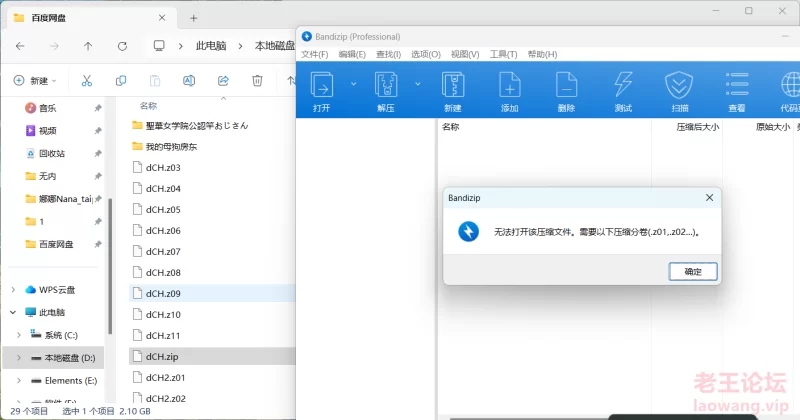Open Bandizip 文件(F) menu
Image resolution: width=800 pixels, height=420 pixels.
(314, 54)
